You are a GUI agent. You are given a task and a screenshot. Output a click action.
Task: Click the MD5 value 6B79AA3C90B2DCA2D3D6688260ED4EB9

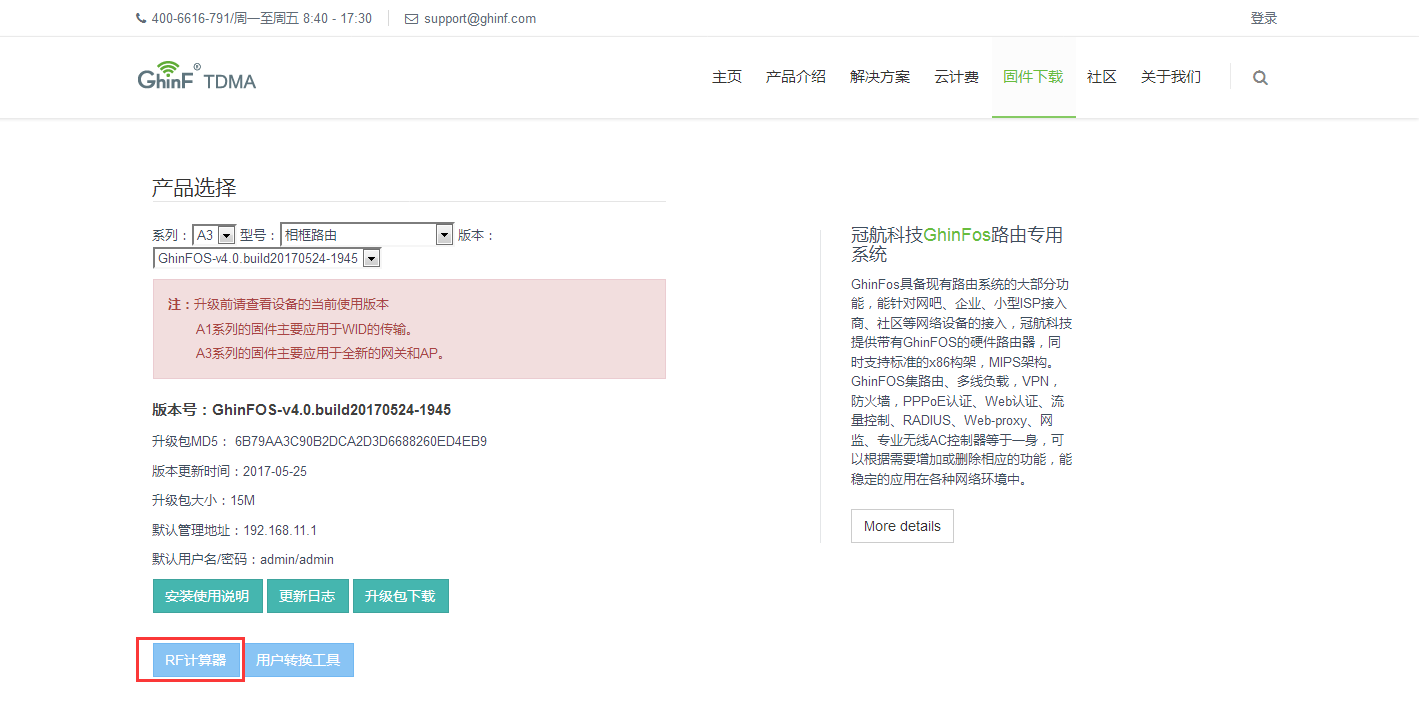[361, 441]
